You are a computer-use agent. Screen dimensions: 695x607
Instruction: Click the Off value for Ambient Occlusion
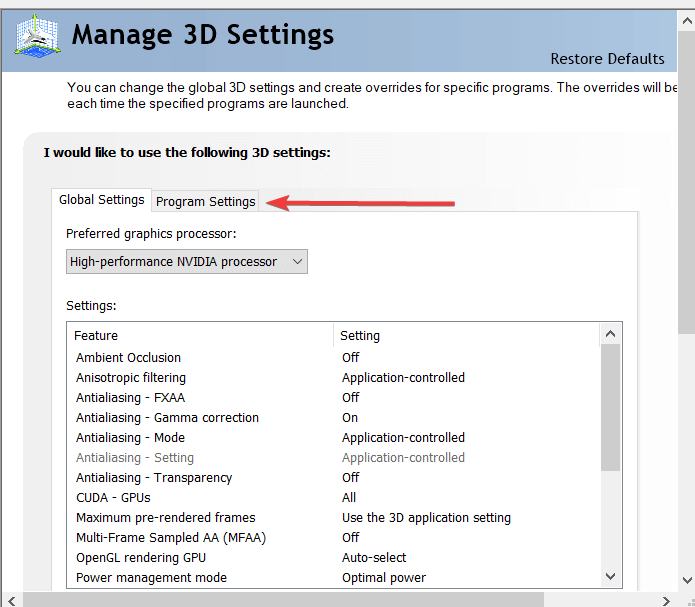[350, 357]
